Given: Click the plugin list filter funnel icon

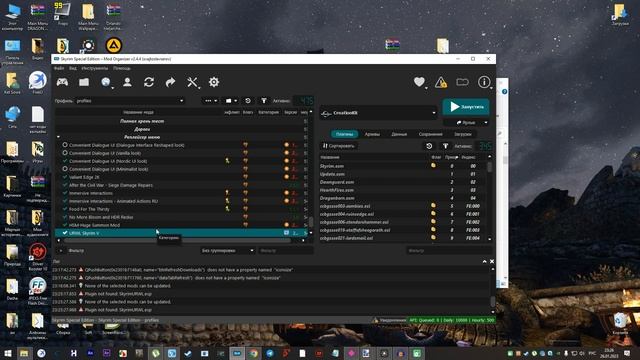Looking at the screenshot, I should (445, 146).
